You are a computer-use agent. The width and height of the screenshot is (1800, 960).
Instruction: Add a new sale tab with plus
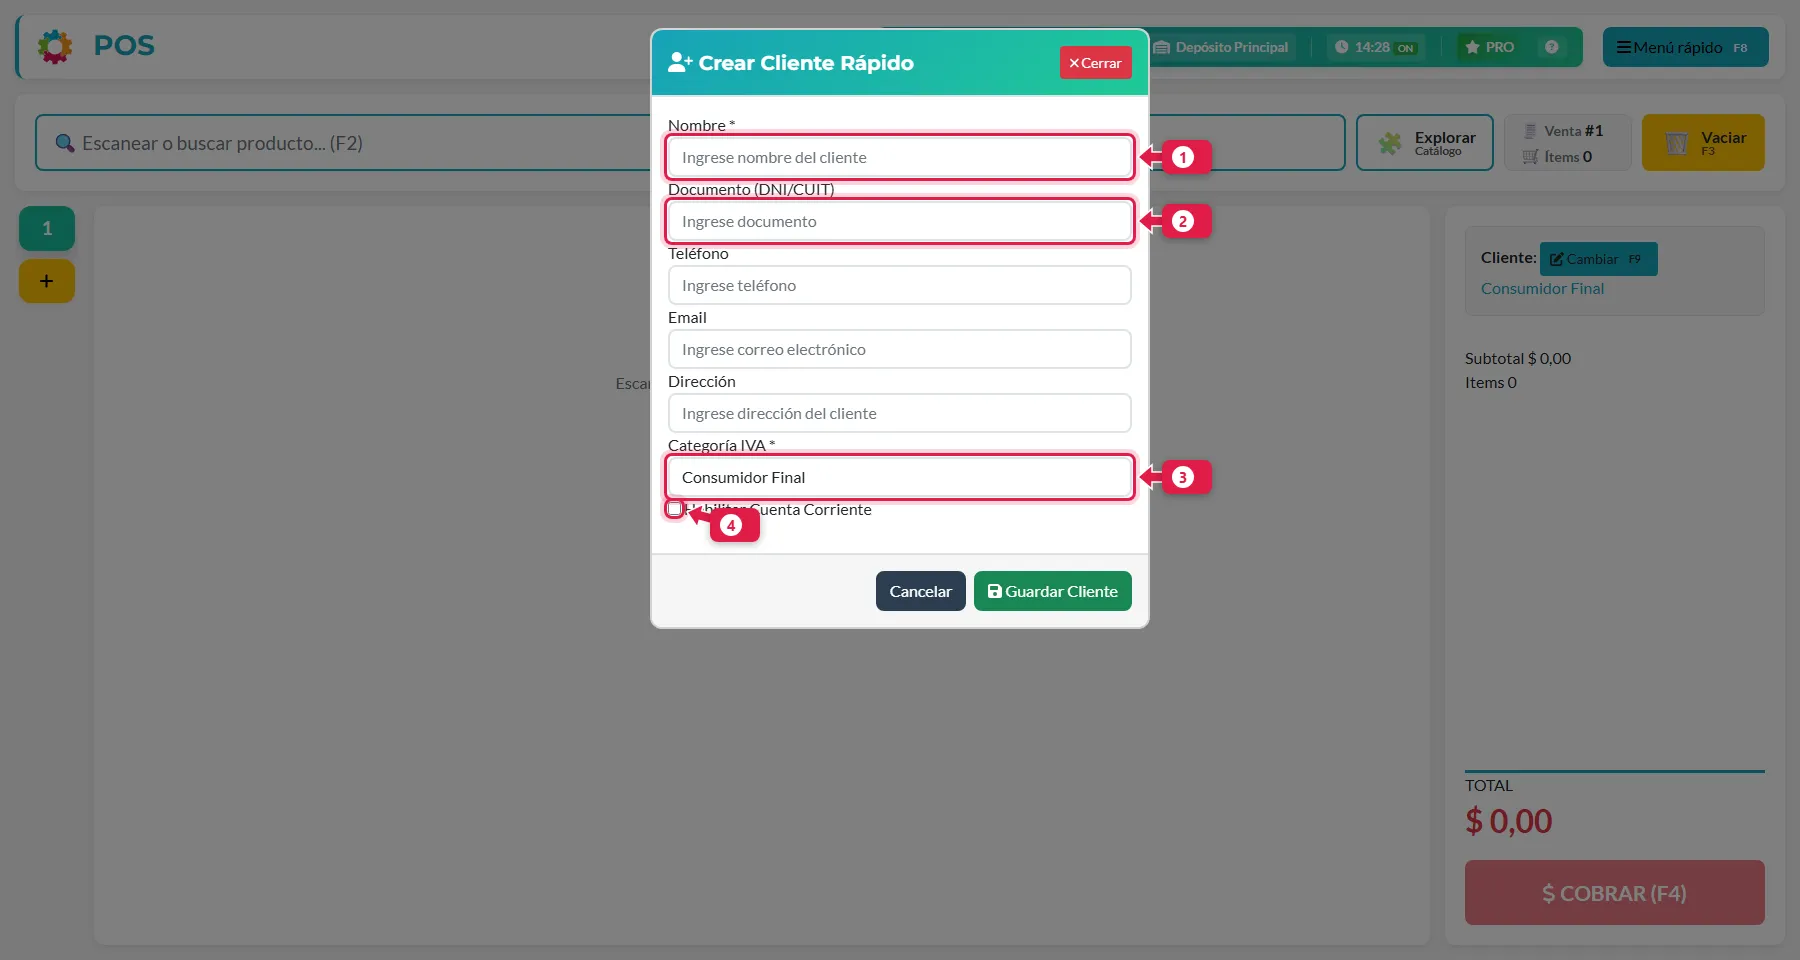coord(47,281)
